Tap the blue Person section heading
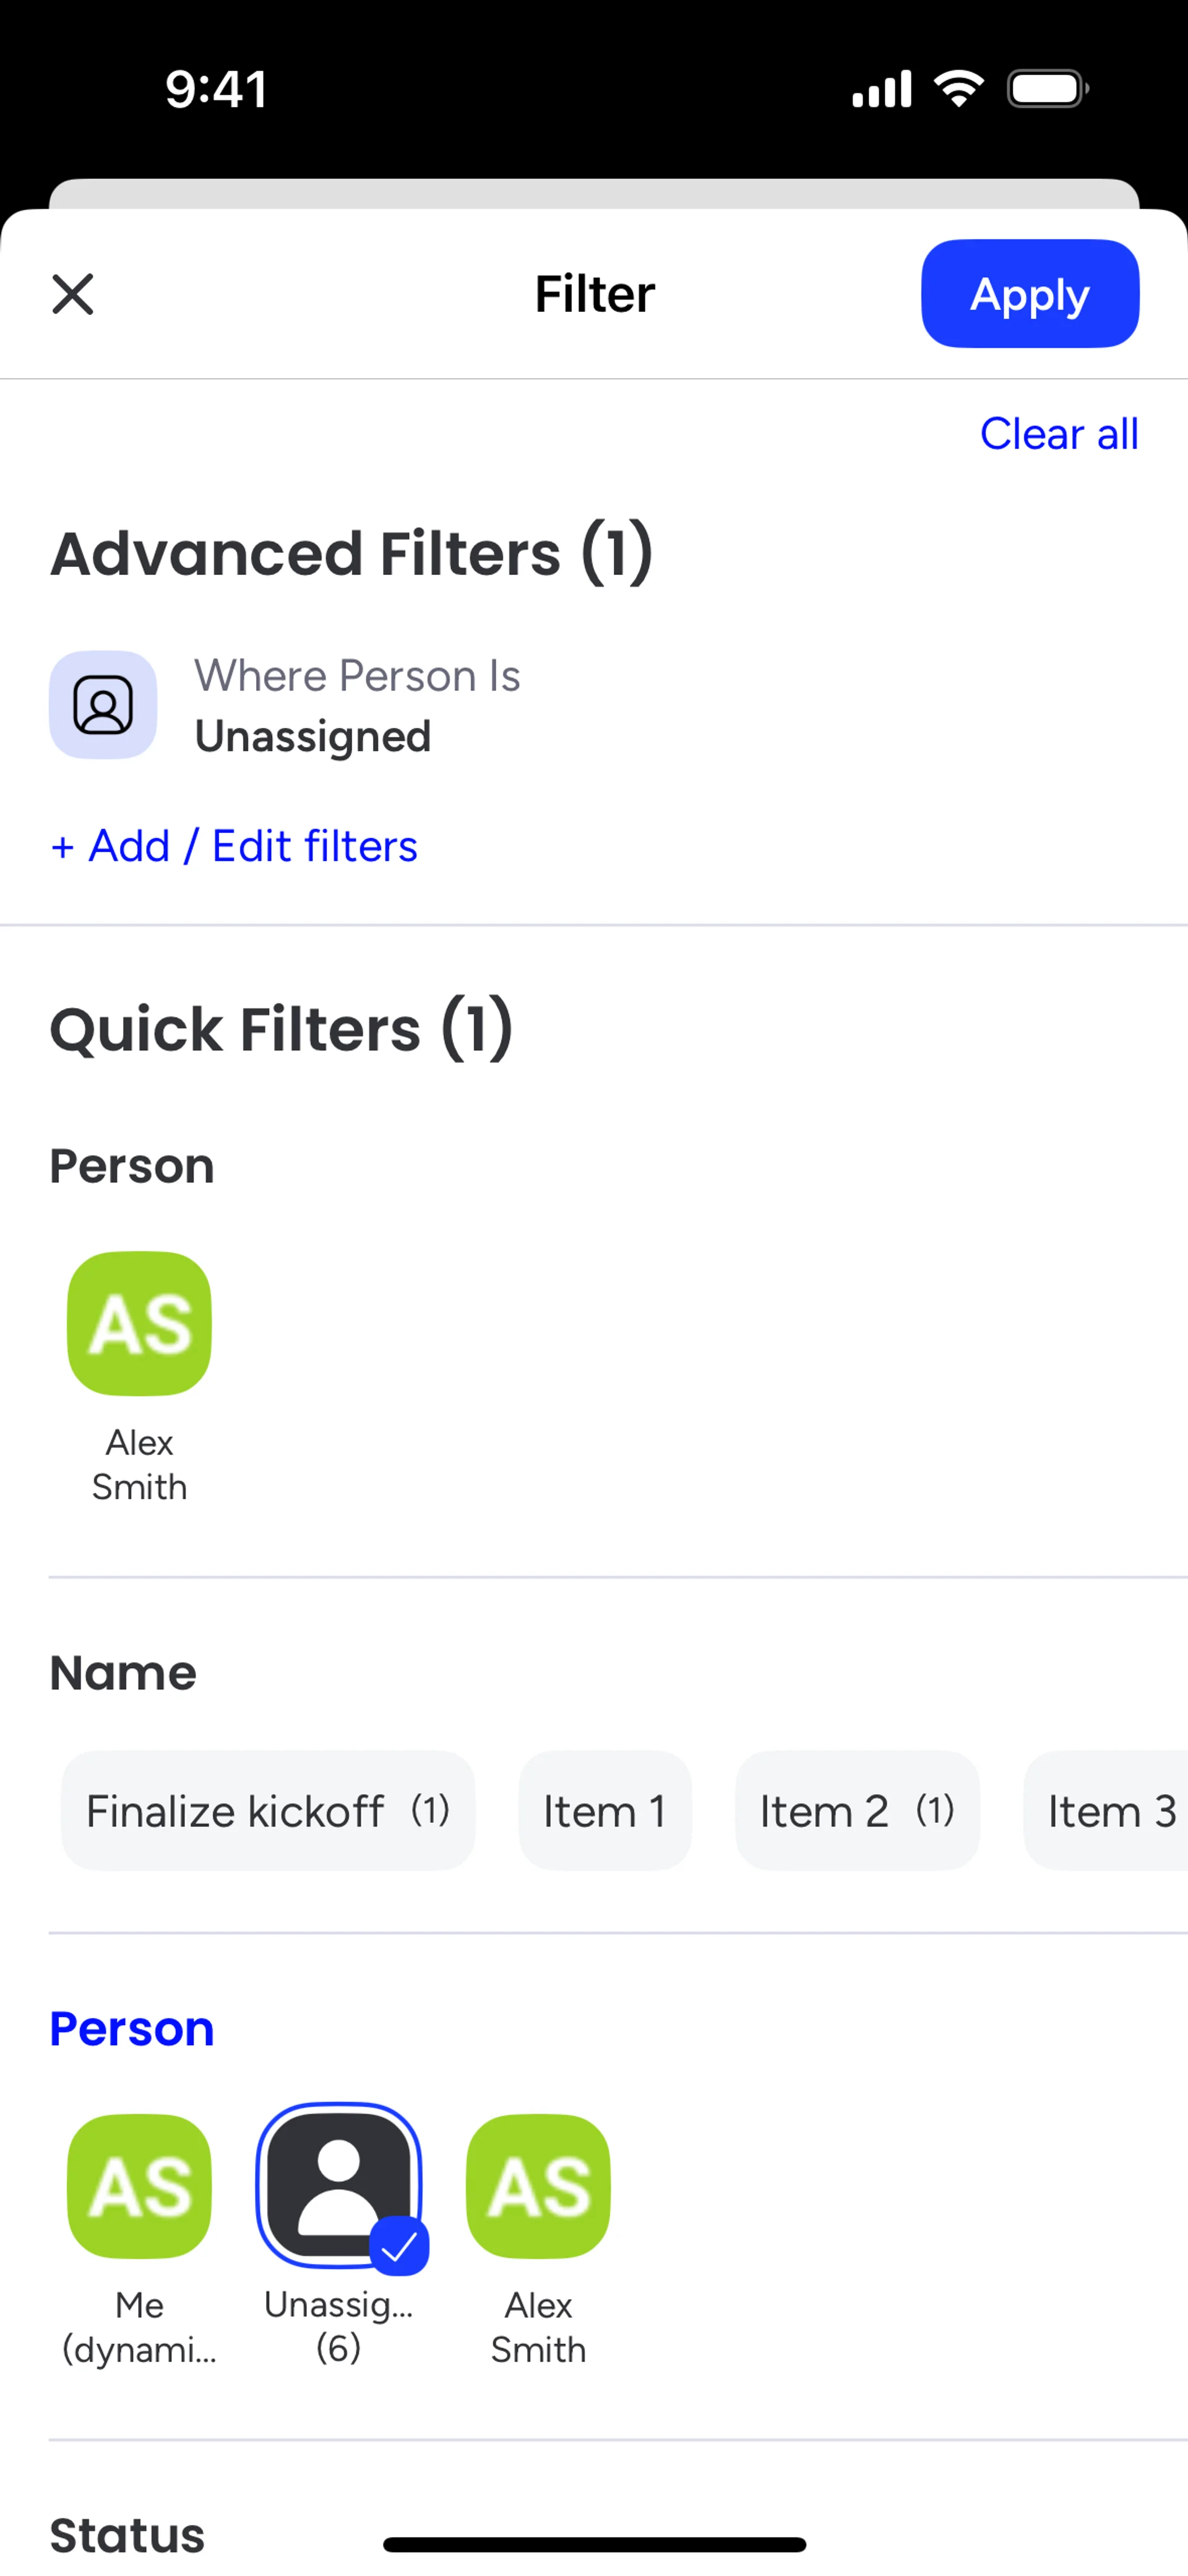 click(x=132, y=2029)
